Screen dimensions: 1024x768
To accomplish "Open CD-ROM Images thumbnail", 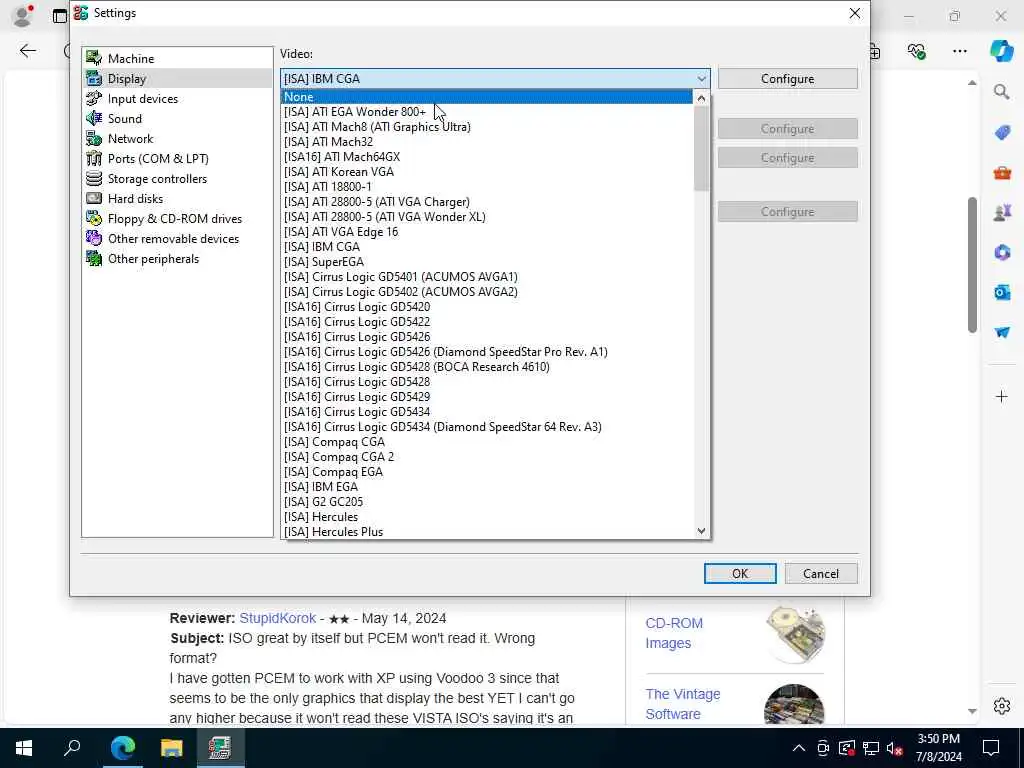I will 795,633.
